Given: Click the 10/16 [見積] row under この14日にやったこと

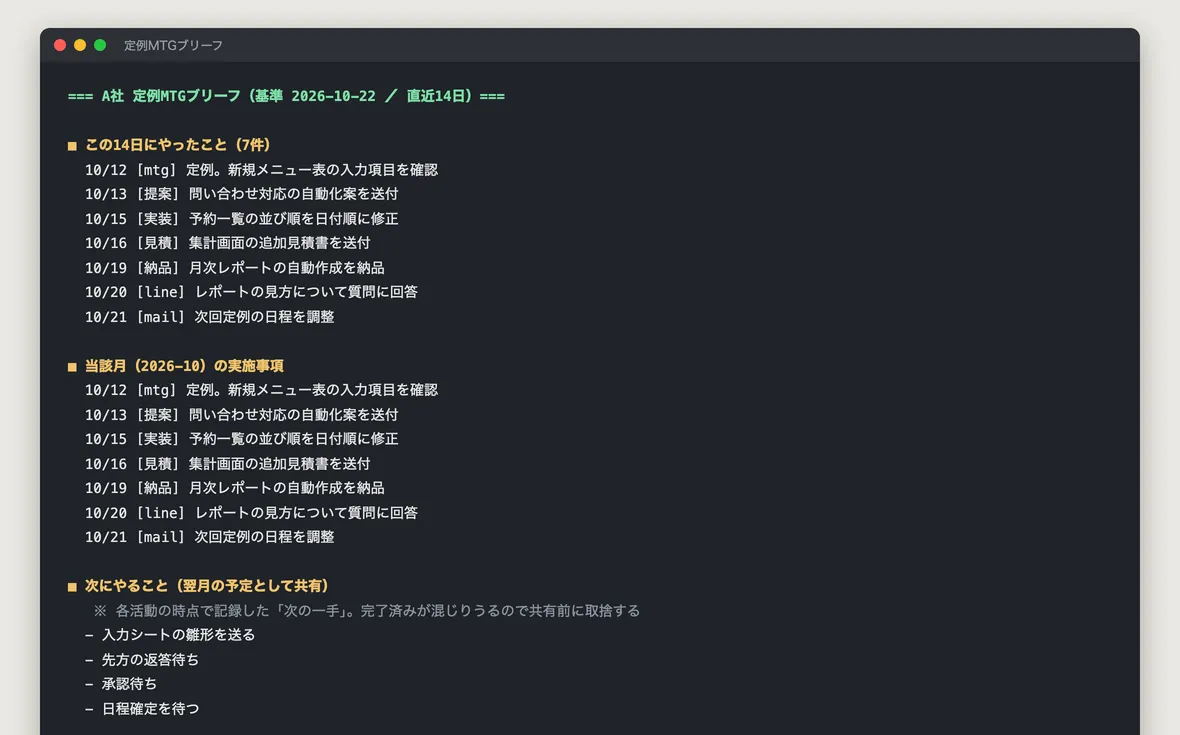Looking at the screenshot, I should 227,243.
